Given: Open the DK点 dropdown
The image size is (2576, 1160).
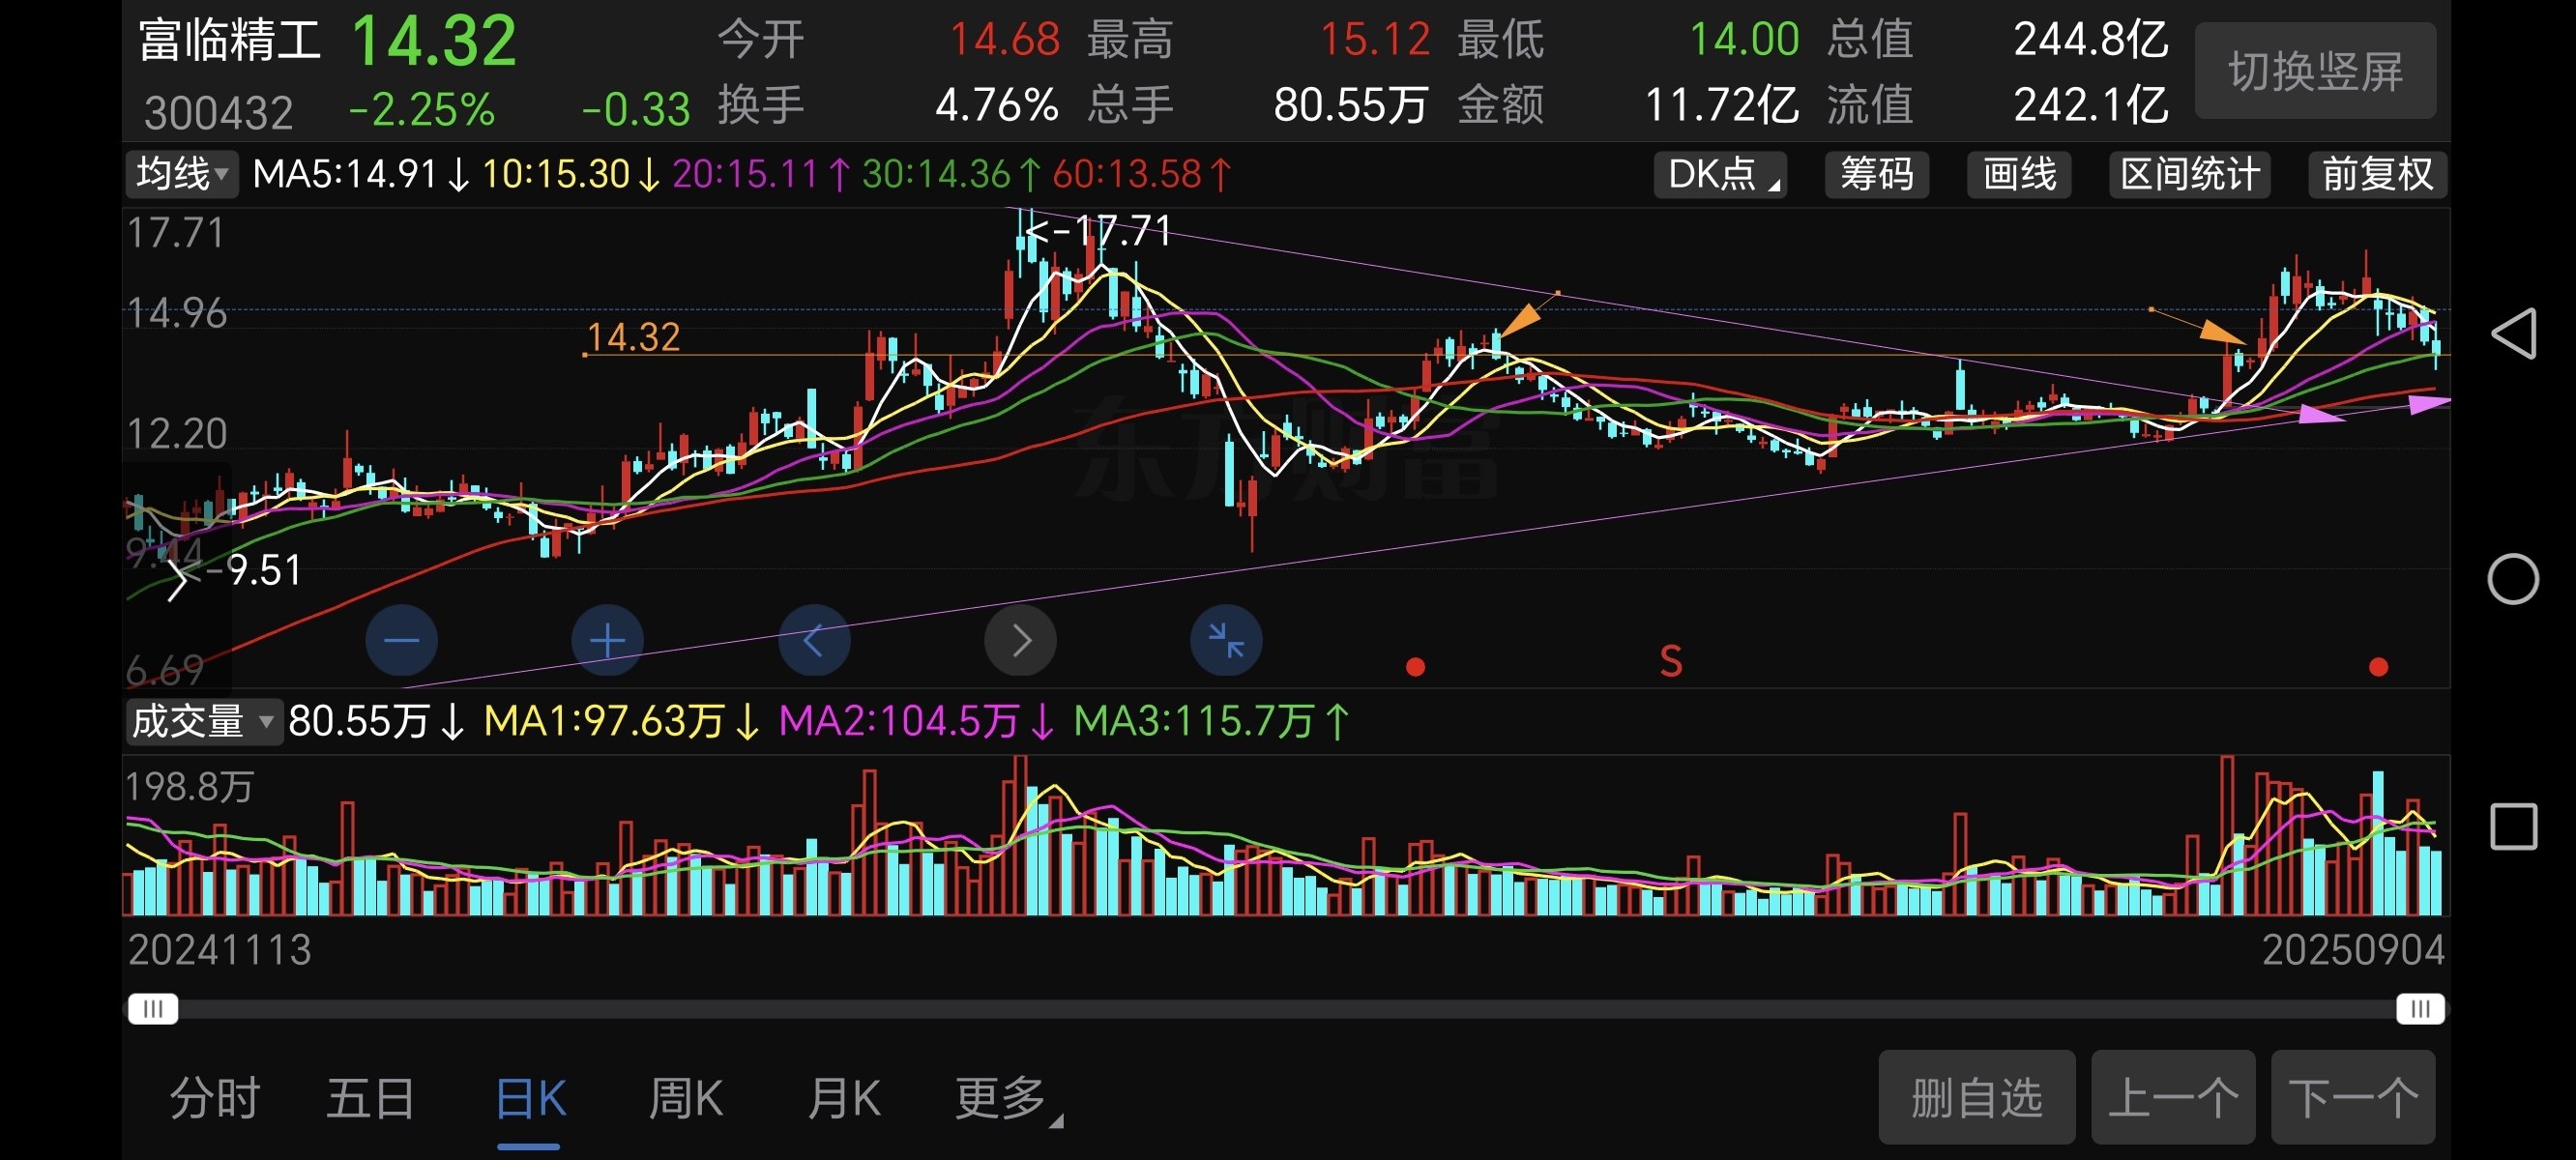Looking at the screenshot, I should 1720,174.
